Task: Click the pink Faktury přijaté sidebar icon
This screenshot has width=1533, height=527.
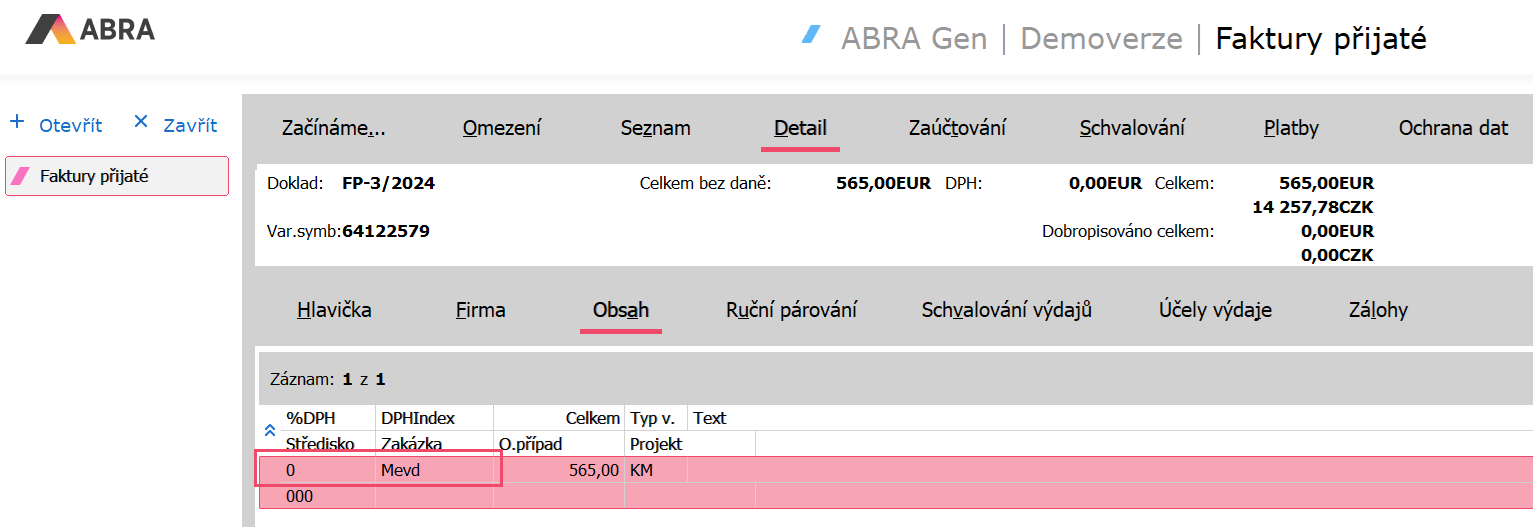Action: (20, 176)
